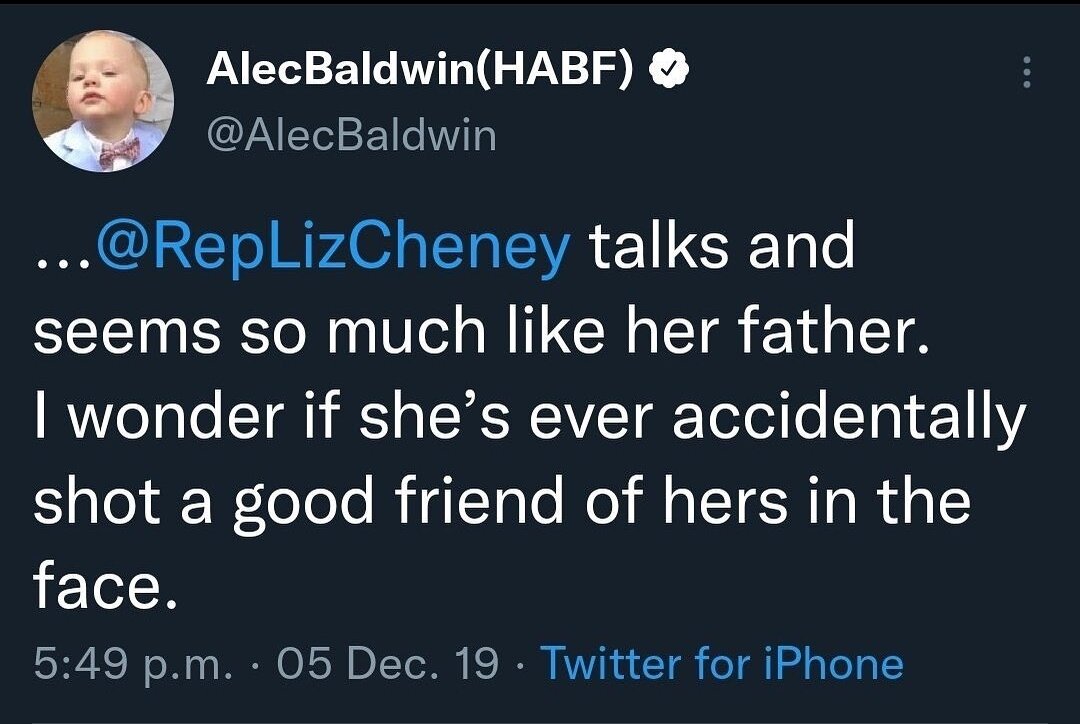Click the words "talks and" after mention
This screenshot has width=1080, height=724.
coord(722,247)
